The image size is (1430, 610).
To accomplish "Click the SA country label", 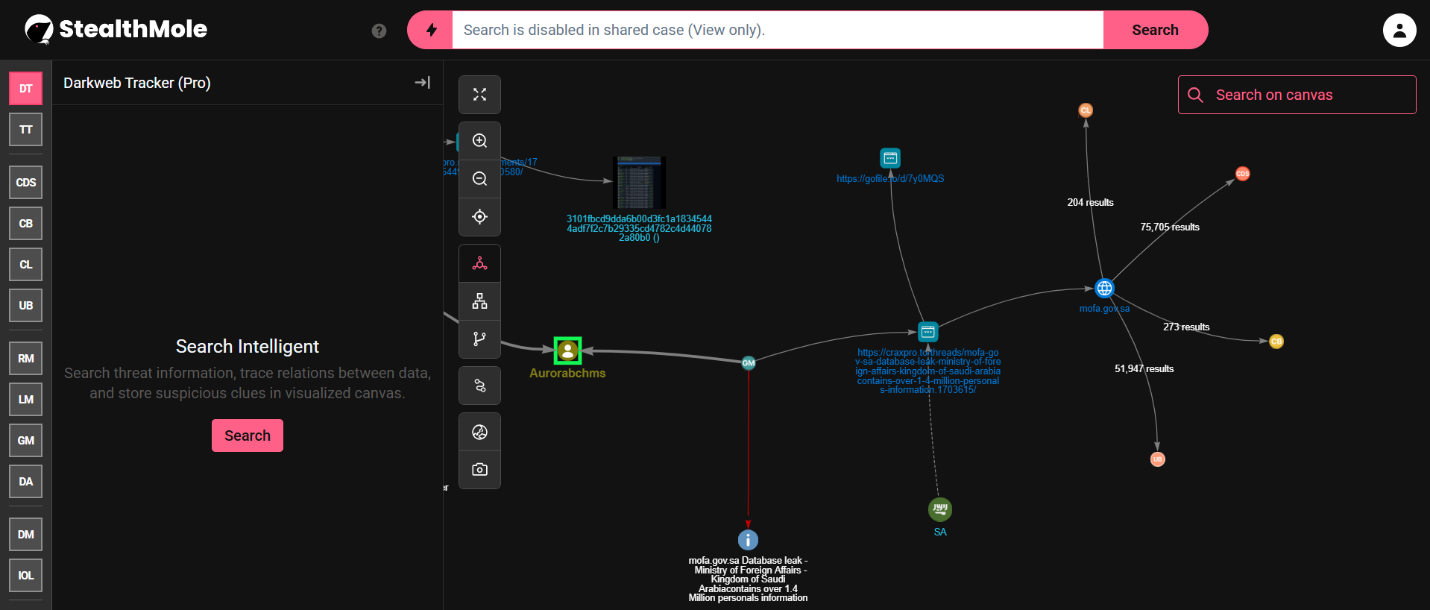I will [x=940, y=532].
